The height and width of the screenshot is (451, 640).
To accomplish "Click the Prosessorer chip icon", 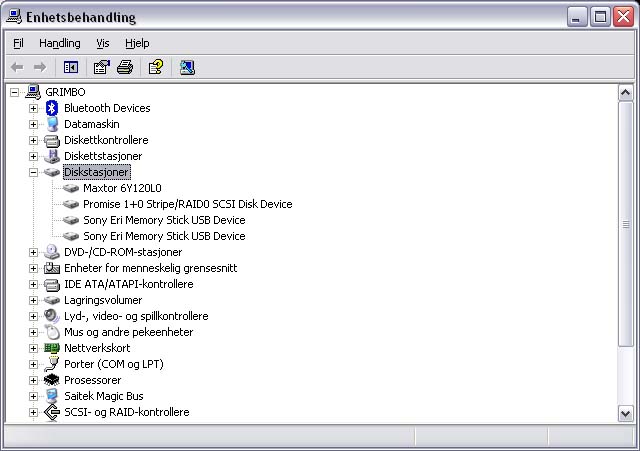I will [52, 380].
